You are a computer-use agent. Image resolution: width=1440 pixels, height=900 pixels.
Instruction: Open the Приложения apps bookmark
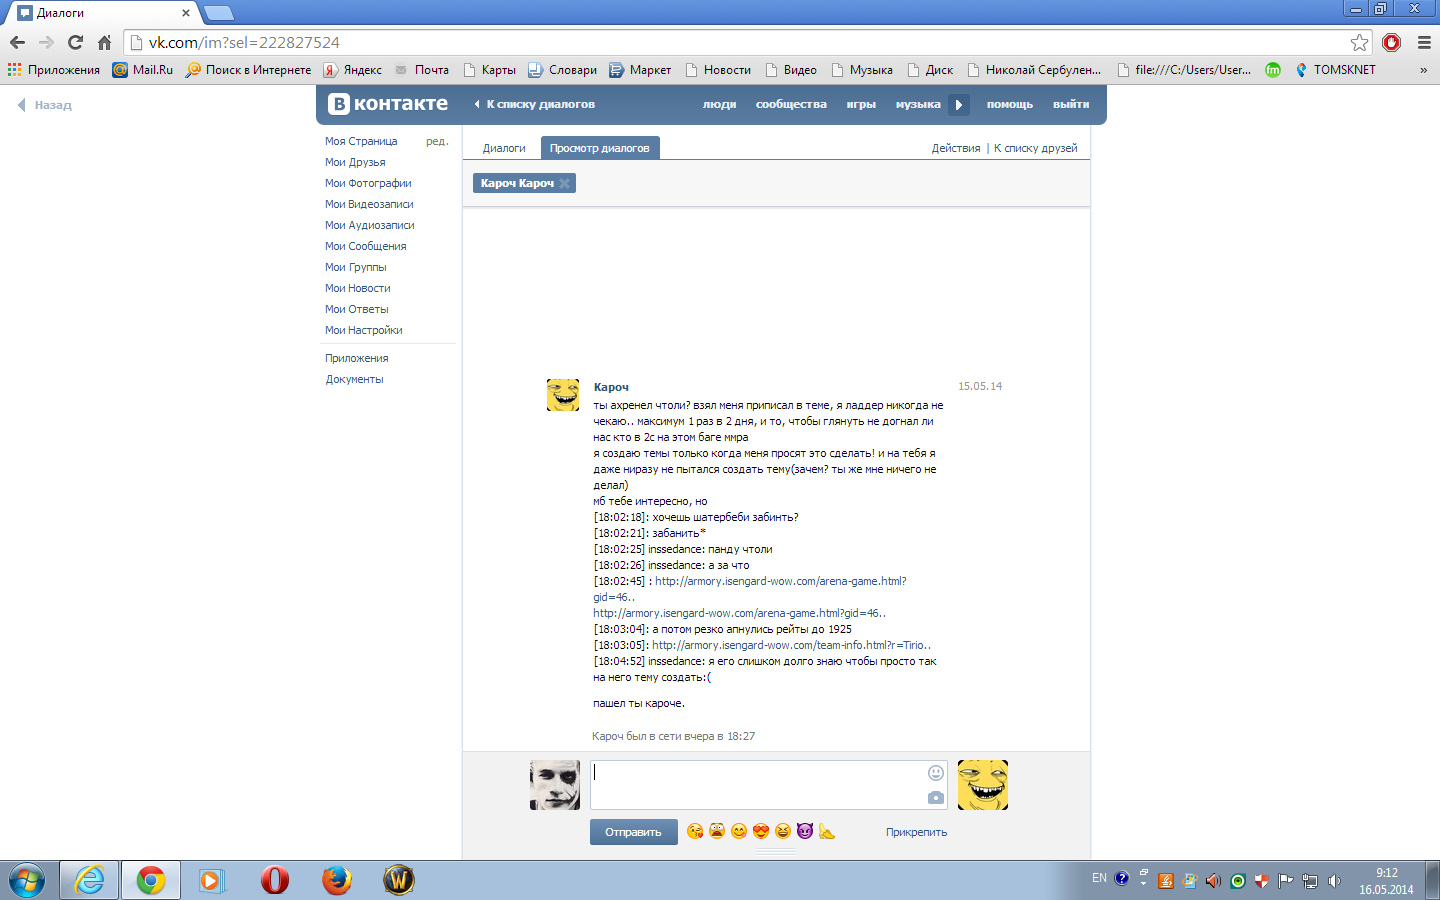(x=54, y=70)
